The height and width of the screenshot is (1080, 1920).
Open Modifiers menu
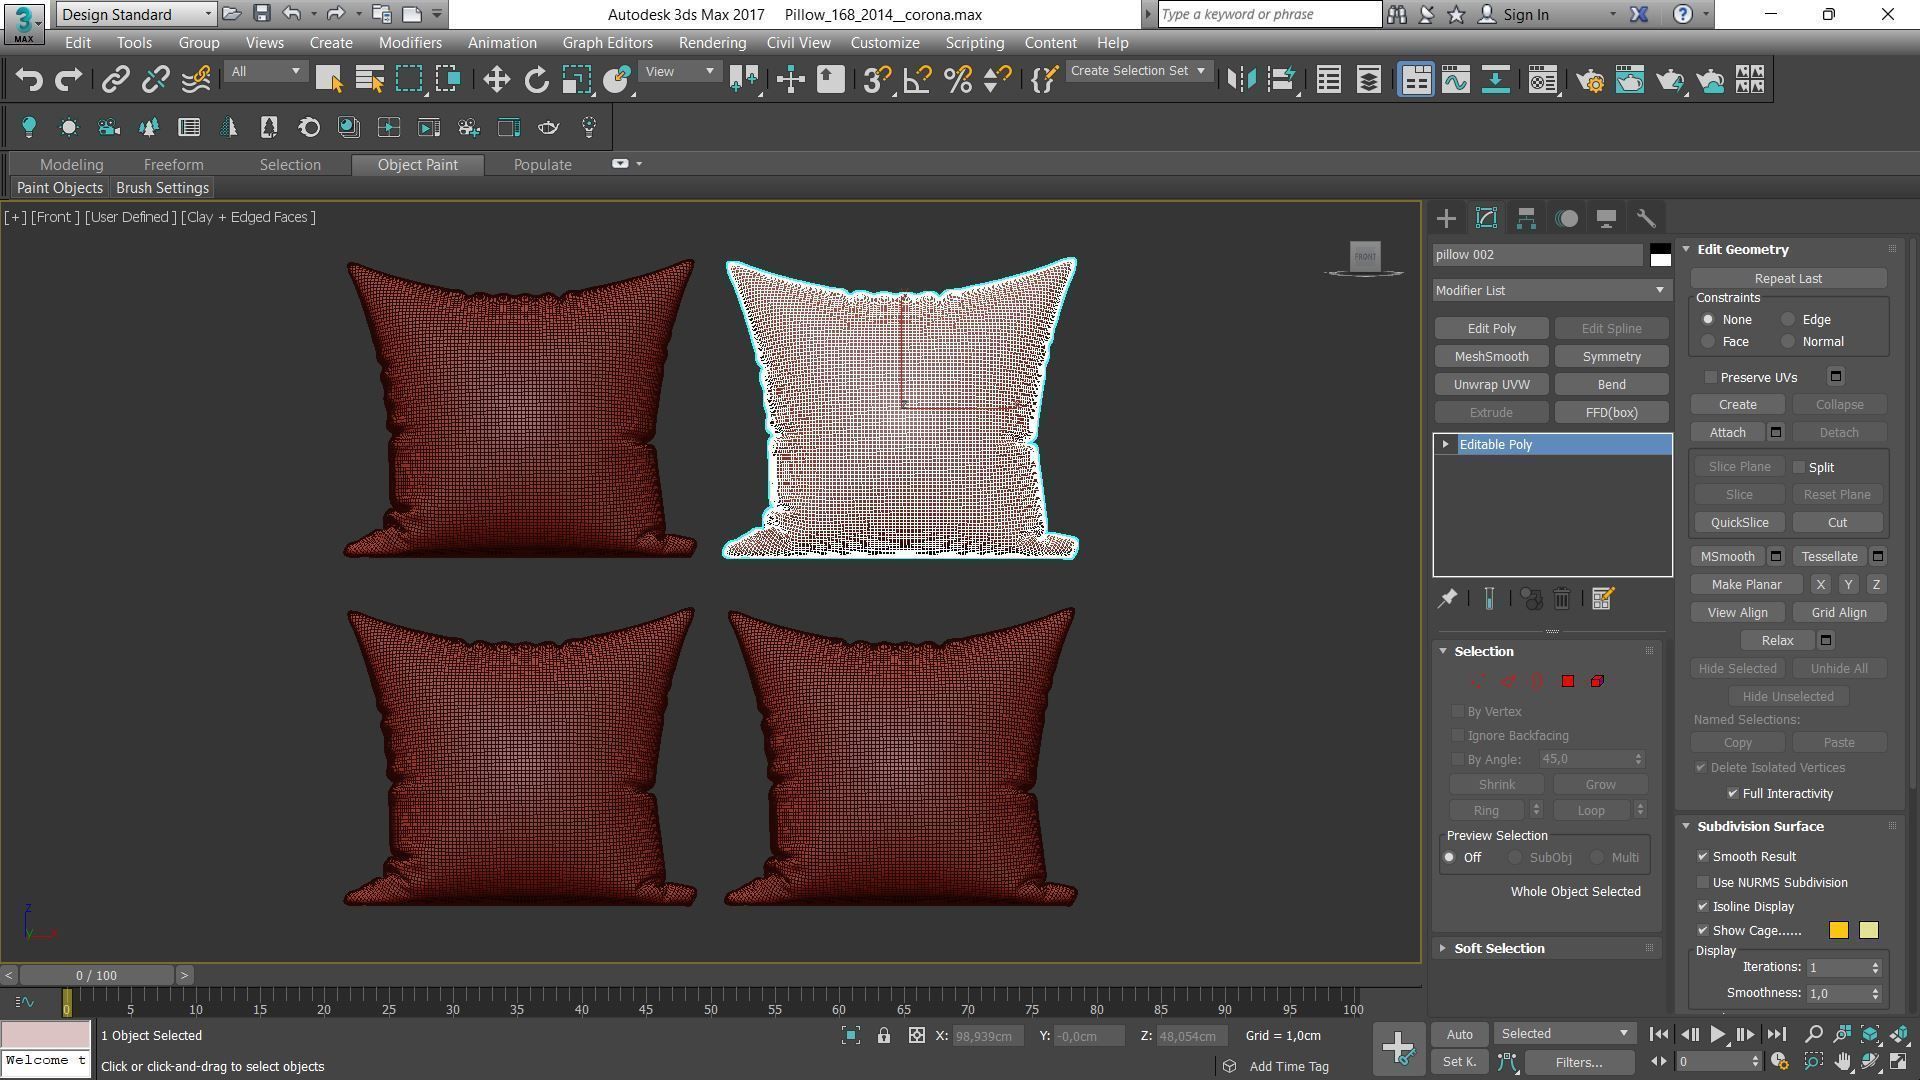click(x=410, y=43)
